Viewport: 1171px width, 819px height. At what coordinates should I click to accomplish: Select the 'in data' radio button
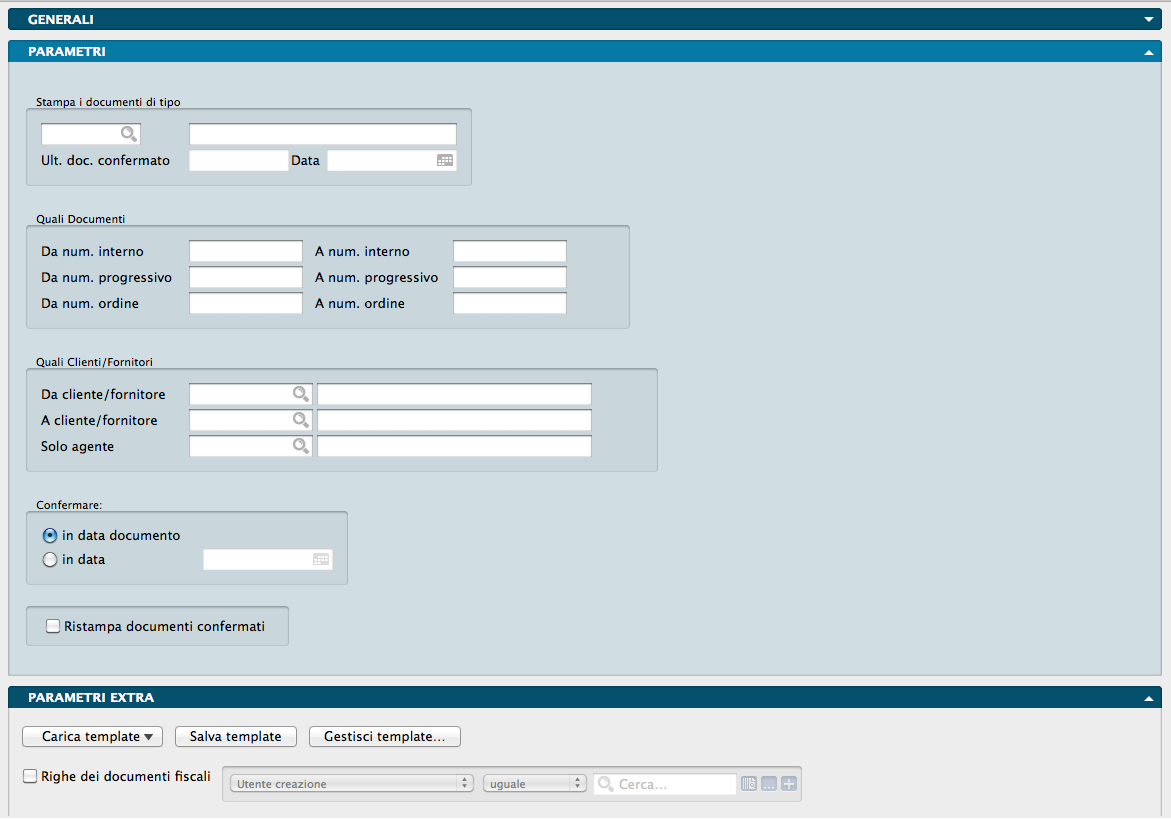50,560
